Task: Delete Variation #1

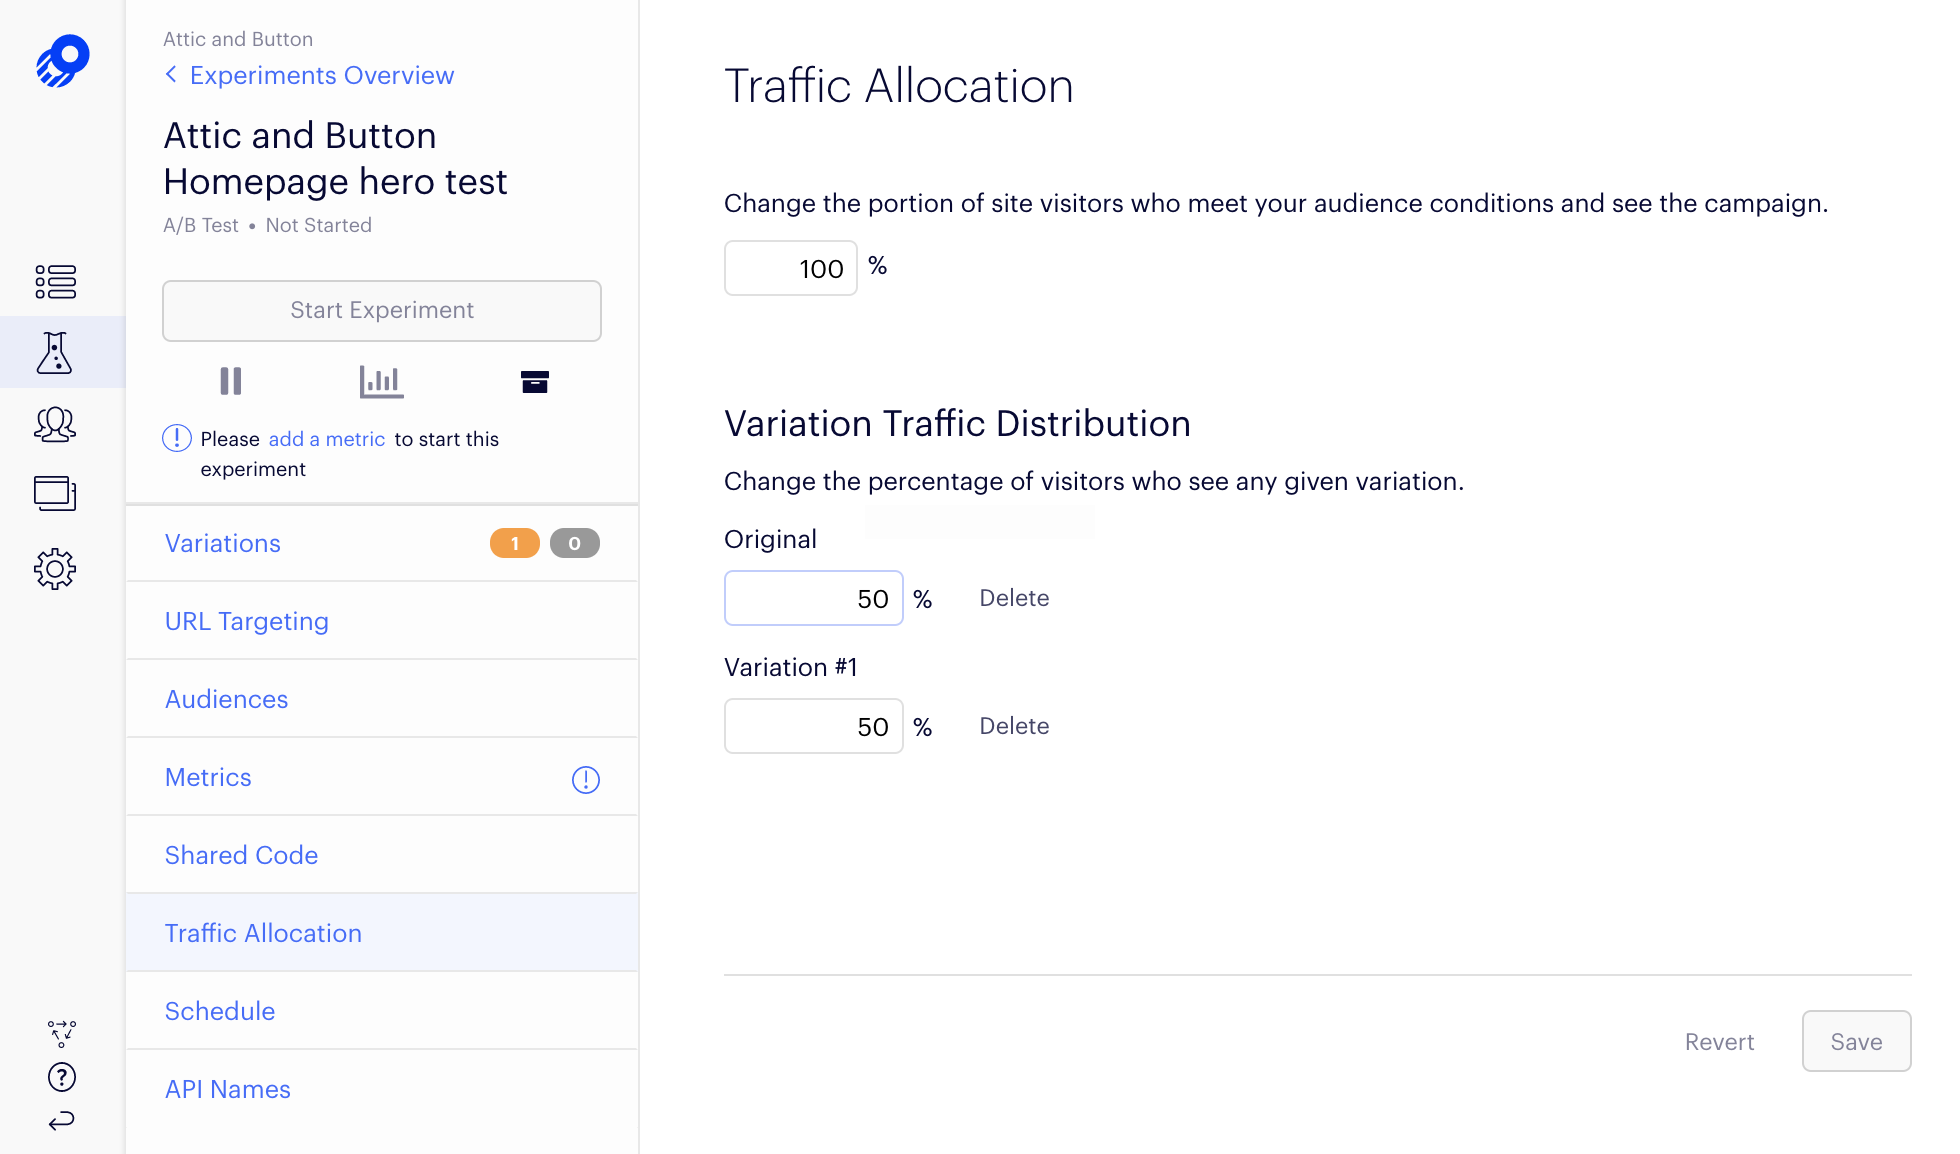Action: click(1014, 727)
